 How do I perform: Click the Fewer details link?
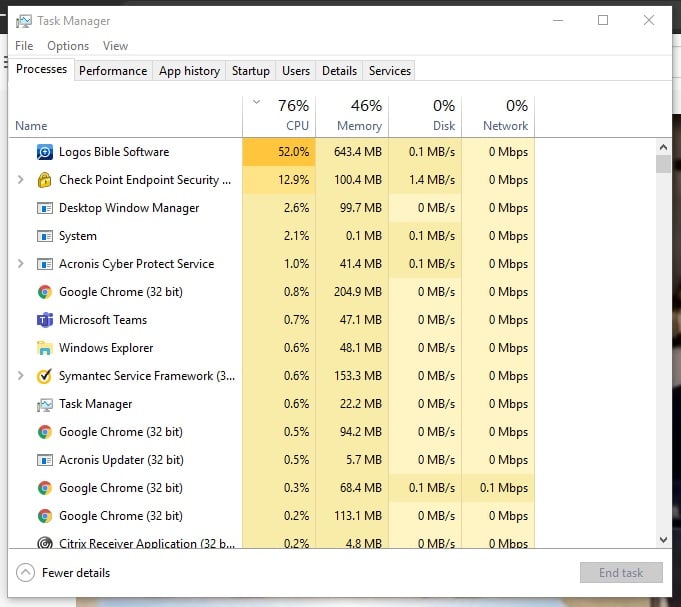tap(76, 573)
